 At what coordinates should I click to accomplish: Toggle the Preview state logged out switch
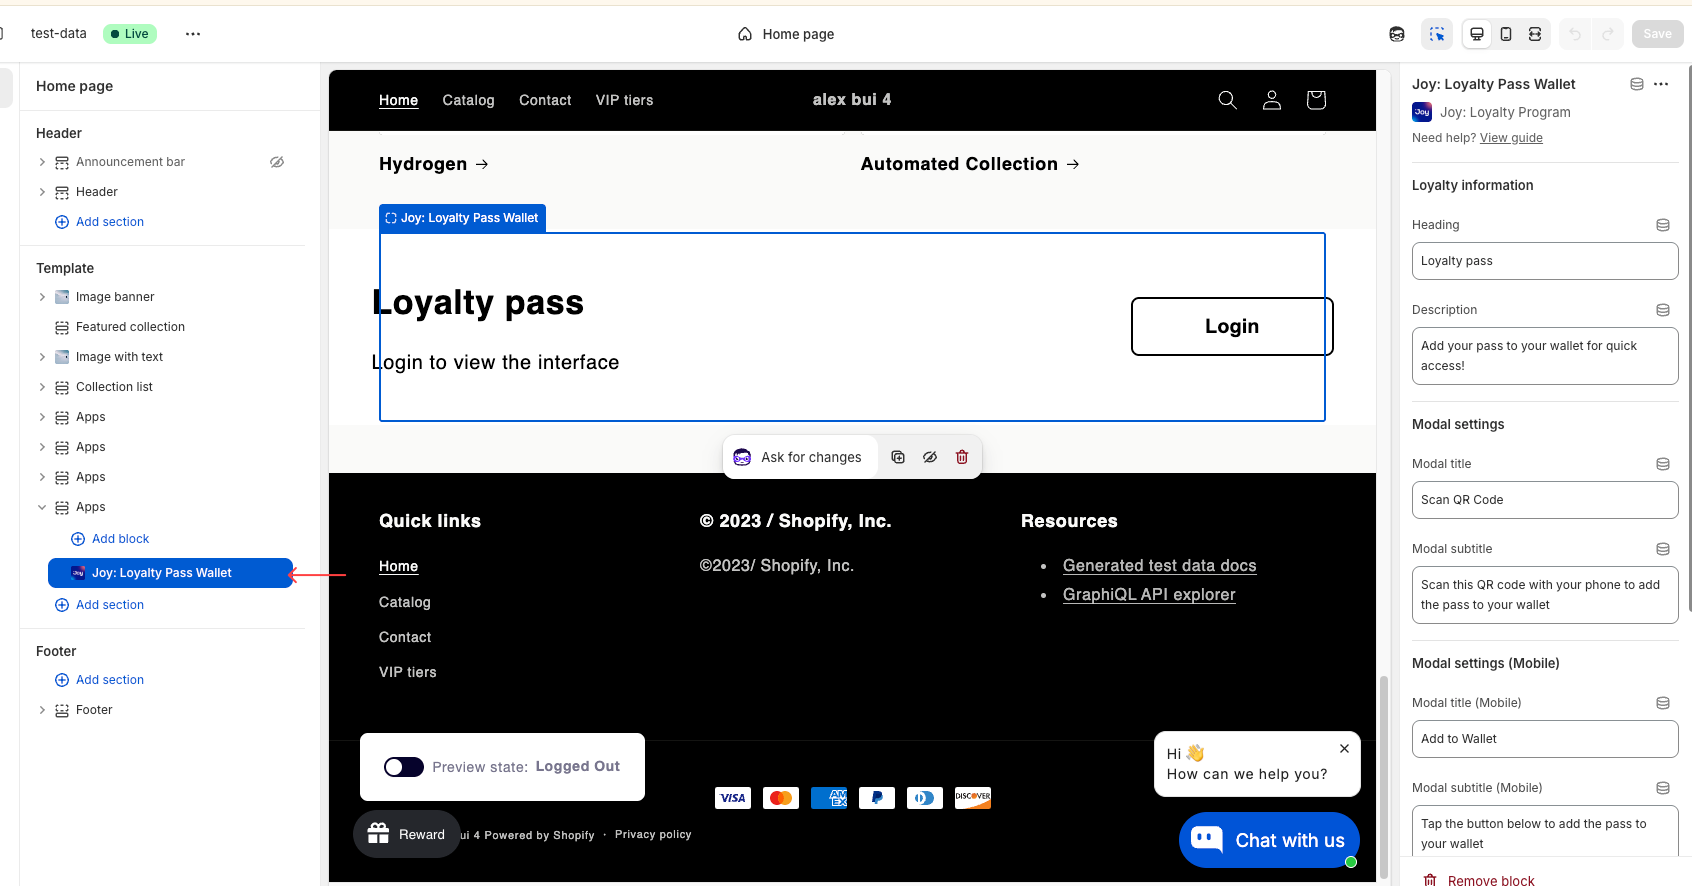tap(404, 767)
